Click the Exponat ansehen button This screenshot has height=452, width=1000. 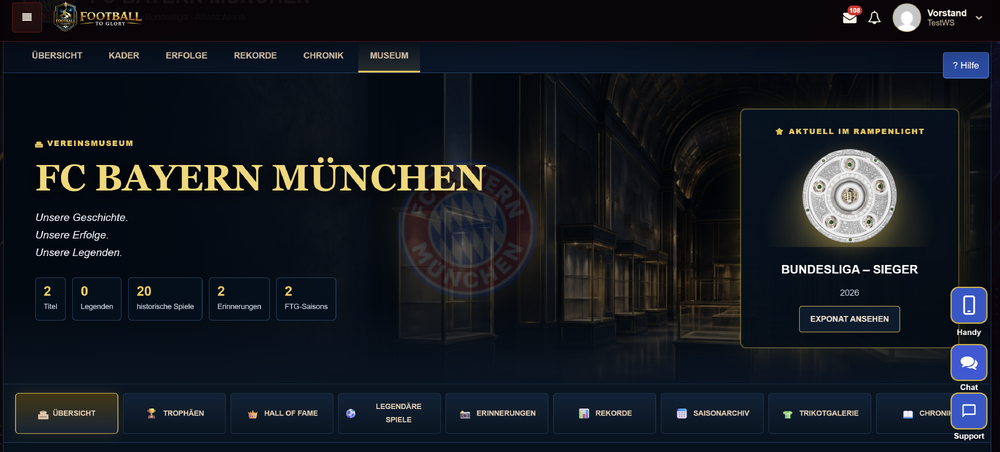coord(849,319)
